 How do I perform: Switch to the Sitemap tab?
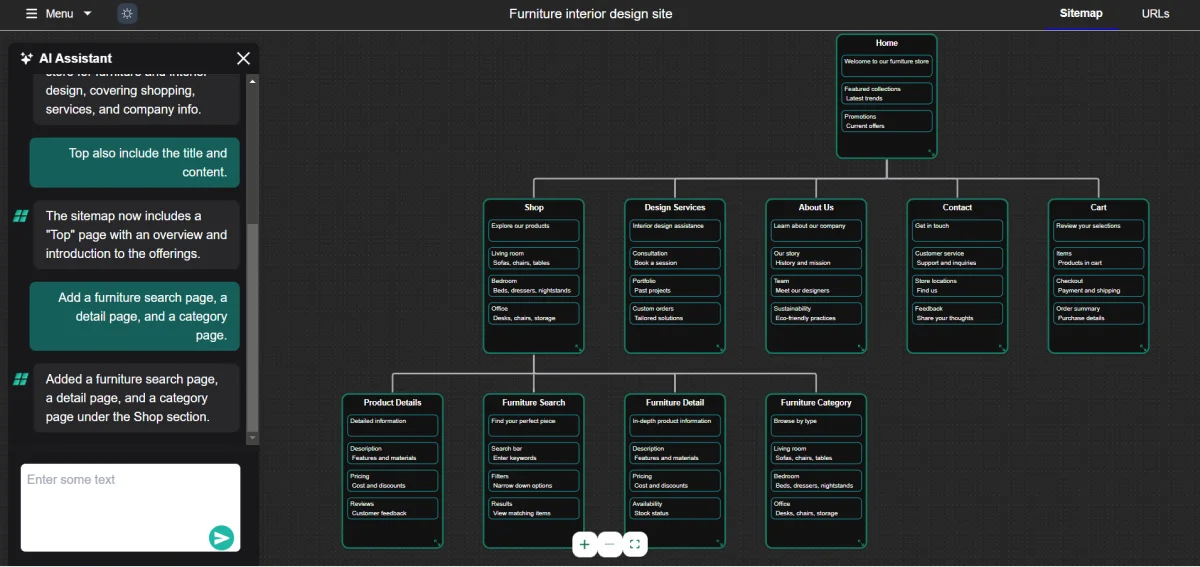point(1081,14)
